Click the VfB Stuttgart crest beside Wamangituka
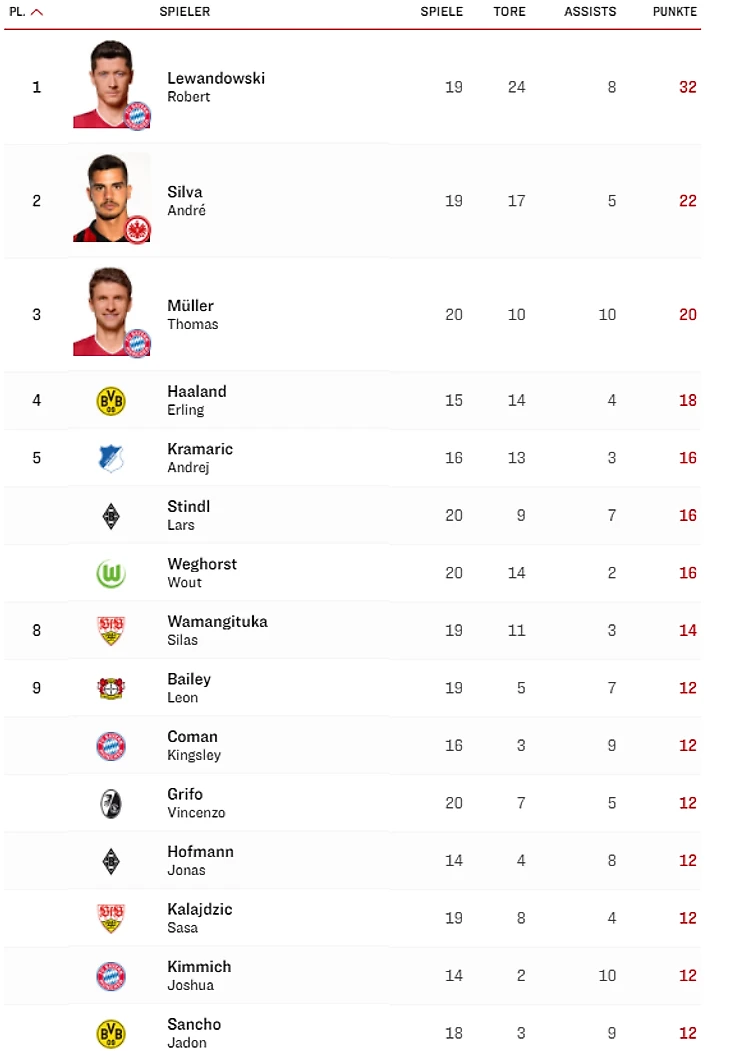Viewport: 730px width, 1051px height. [111, 631]
